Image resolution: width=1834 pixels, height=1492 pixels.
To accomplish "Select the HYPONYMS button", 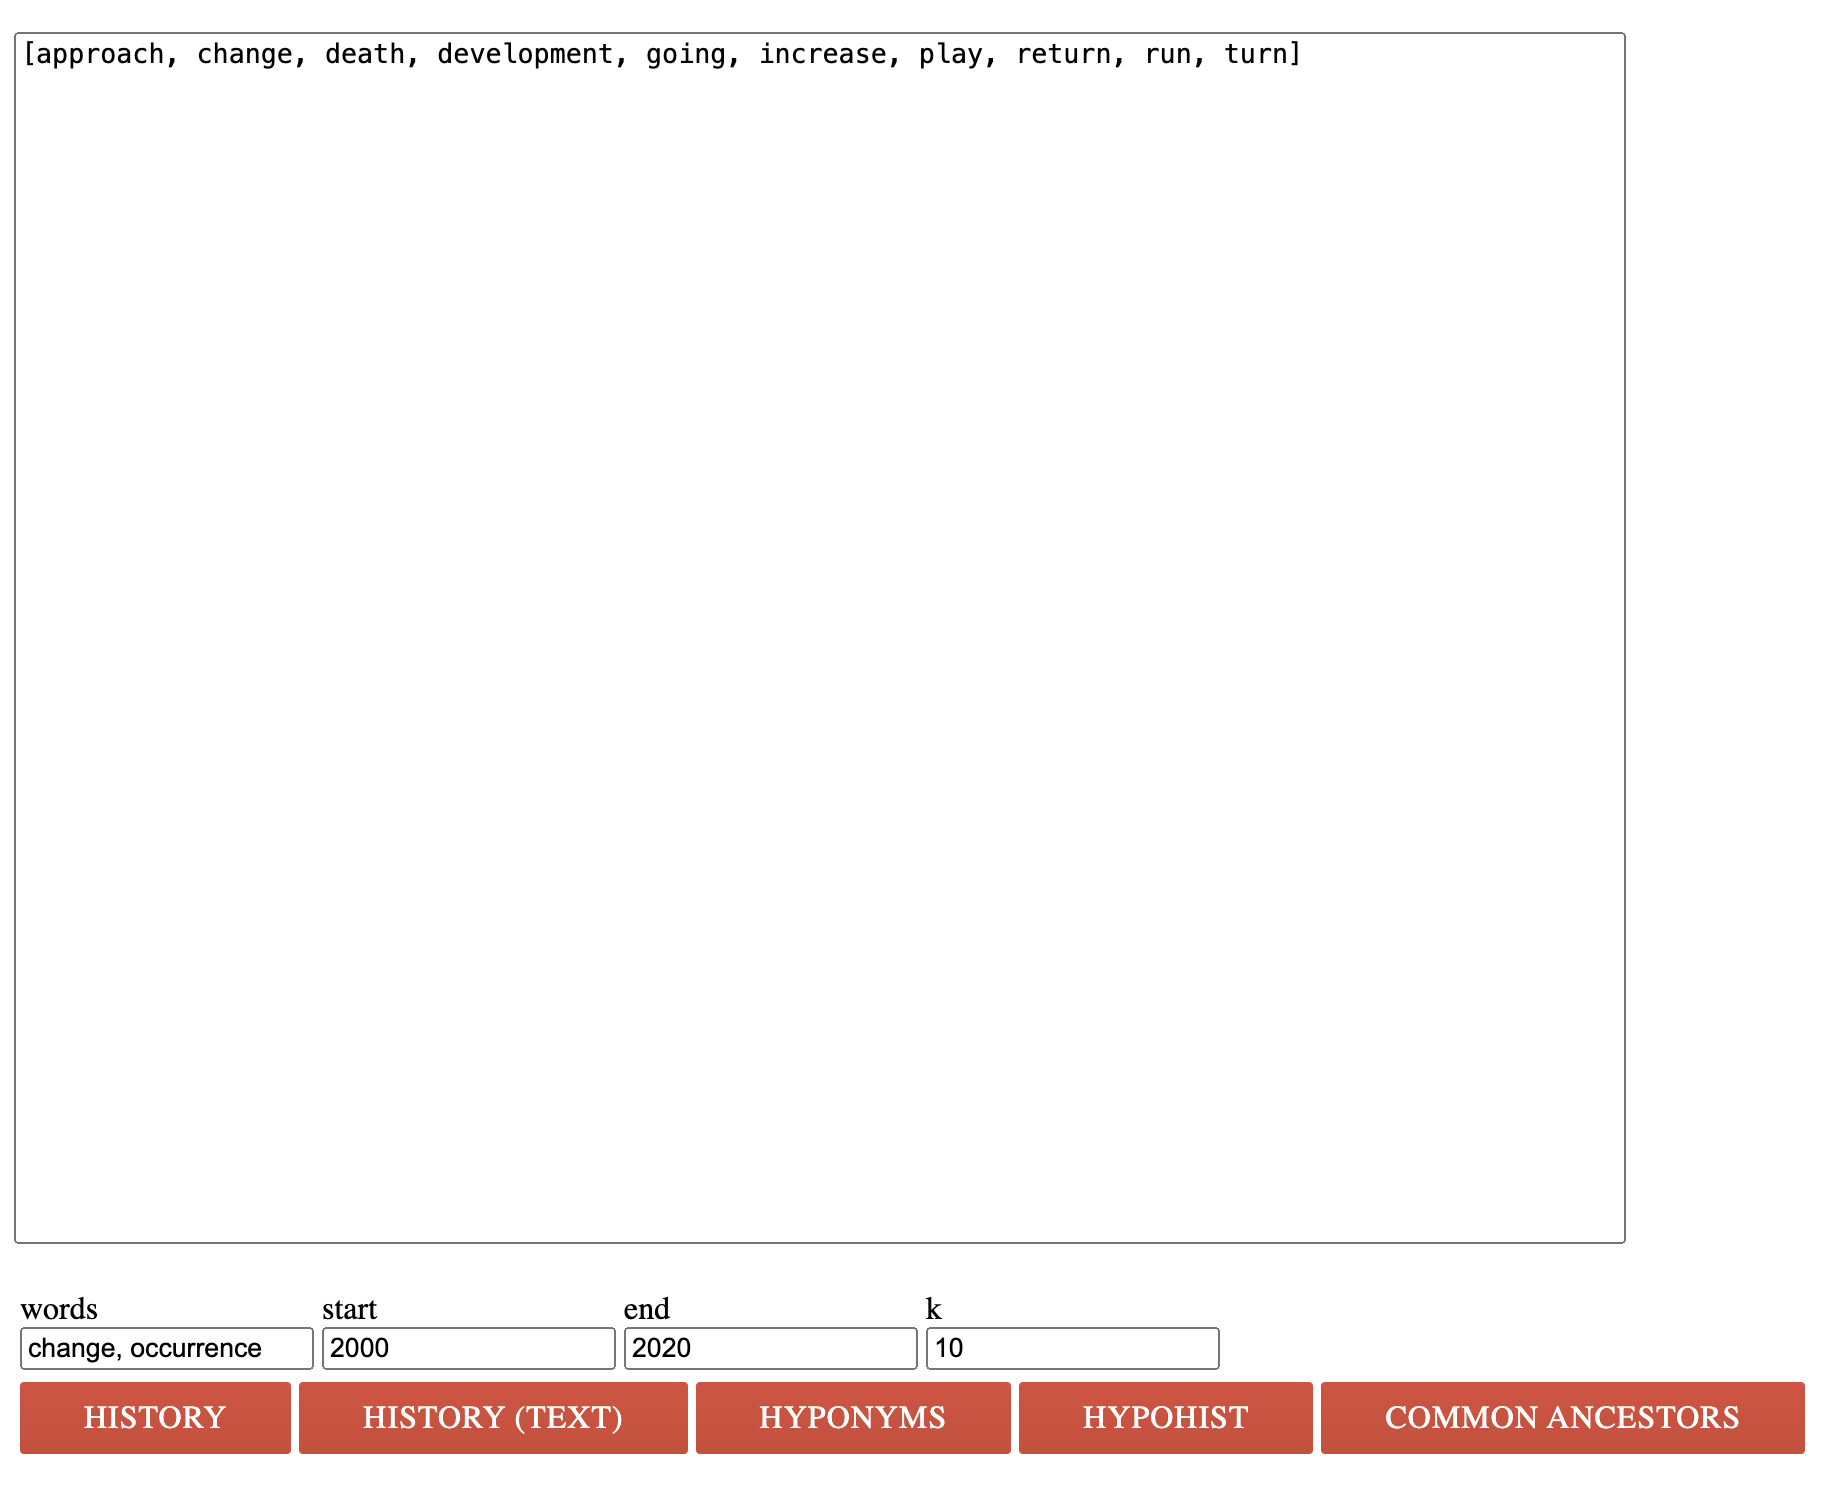I will [853, 1417].
